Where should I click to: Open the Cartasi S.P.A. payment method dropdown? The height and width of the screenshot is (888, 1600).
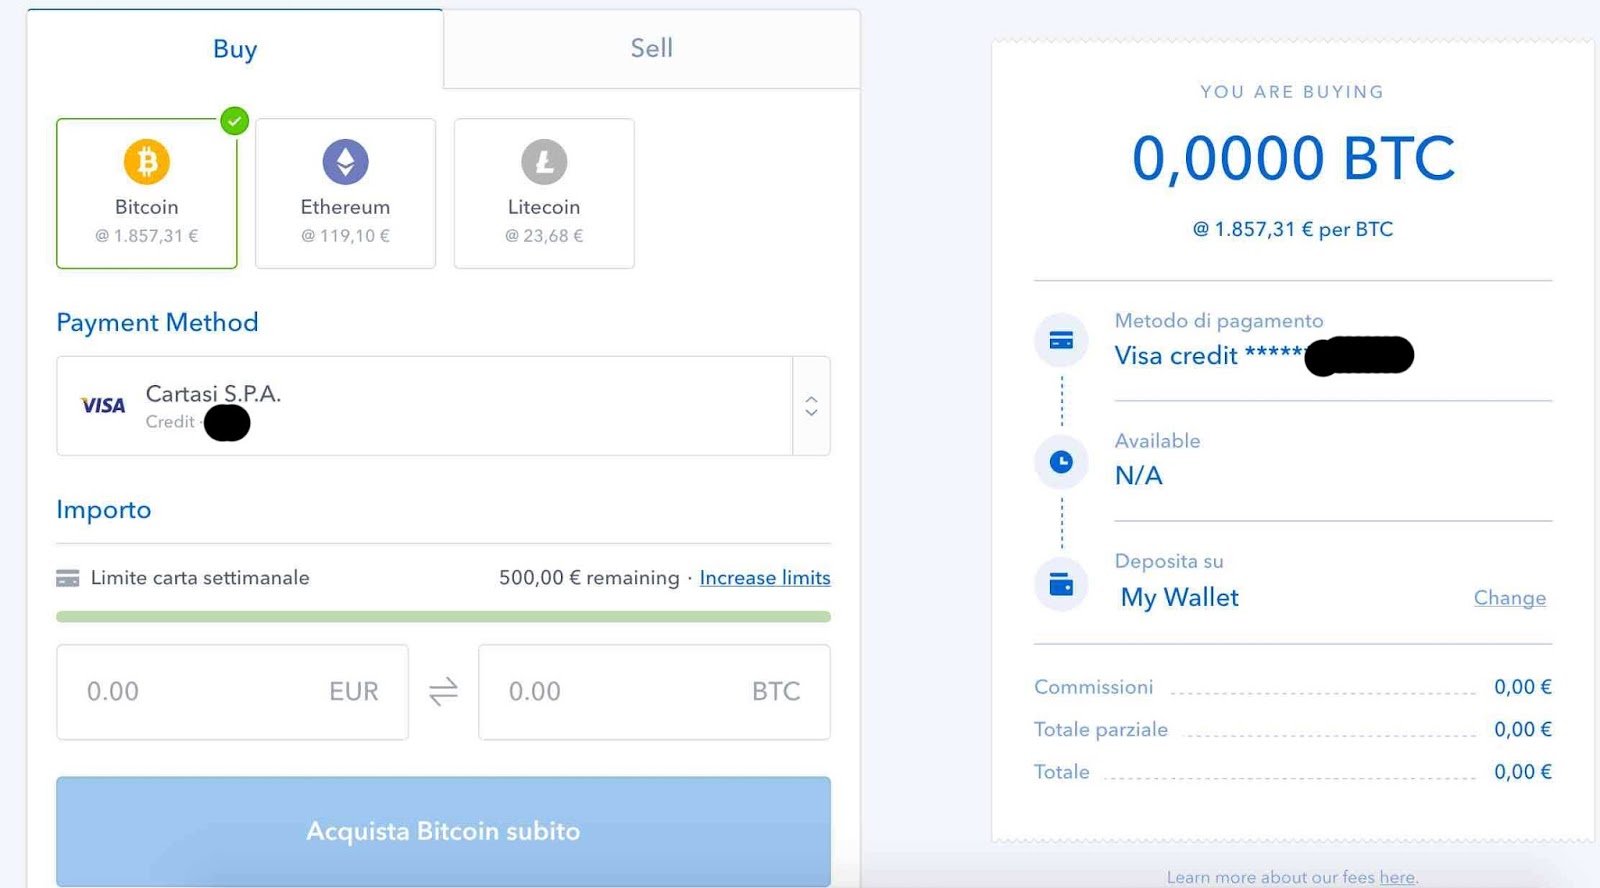click(x=443, y=406)
